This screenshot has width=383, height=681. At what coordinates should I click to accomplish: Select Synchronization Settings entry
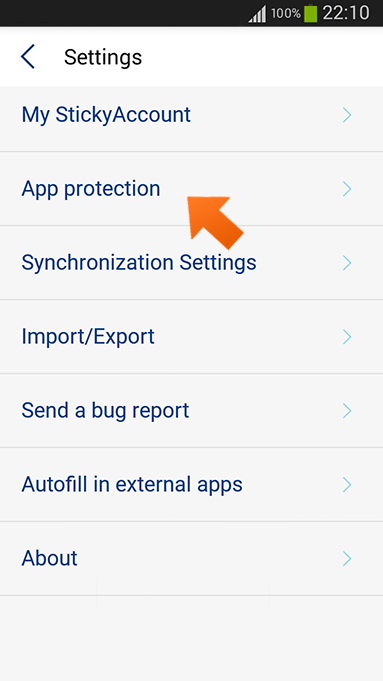tap(192, 263)
